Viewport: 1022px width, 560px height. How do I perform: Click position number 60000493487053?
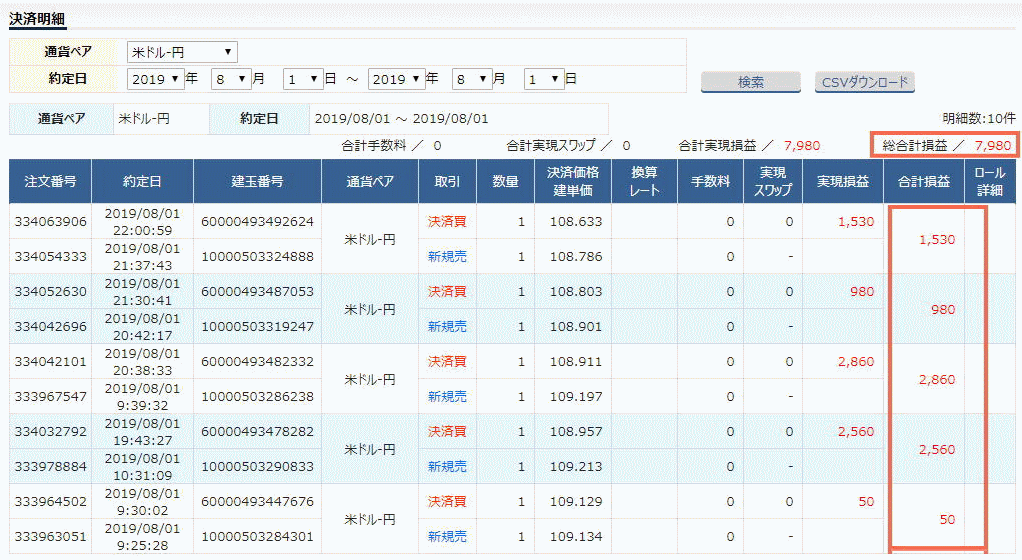point(257,291)
